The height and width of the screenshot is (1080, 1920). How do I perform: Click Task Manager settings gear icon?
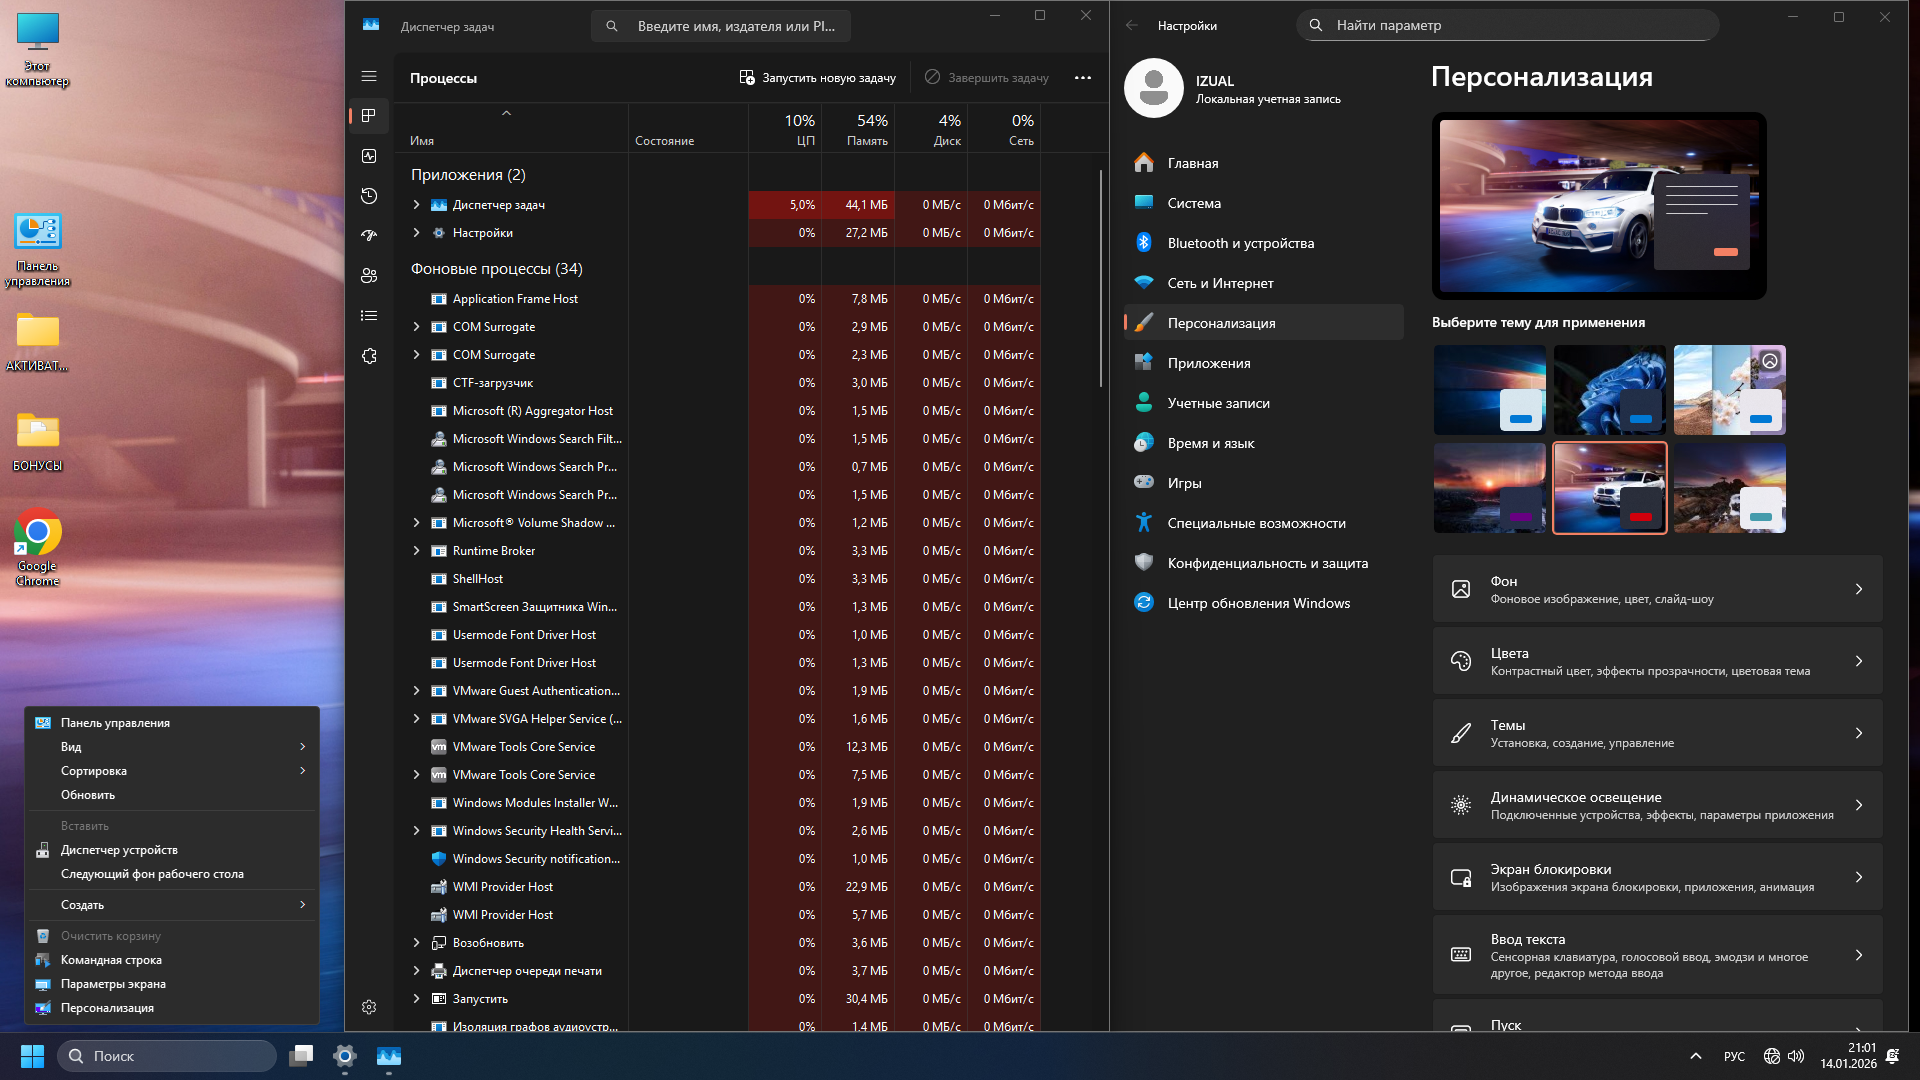pyautogui.click(x=369, y=1007)
